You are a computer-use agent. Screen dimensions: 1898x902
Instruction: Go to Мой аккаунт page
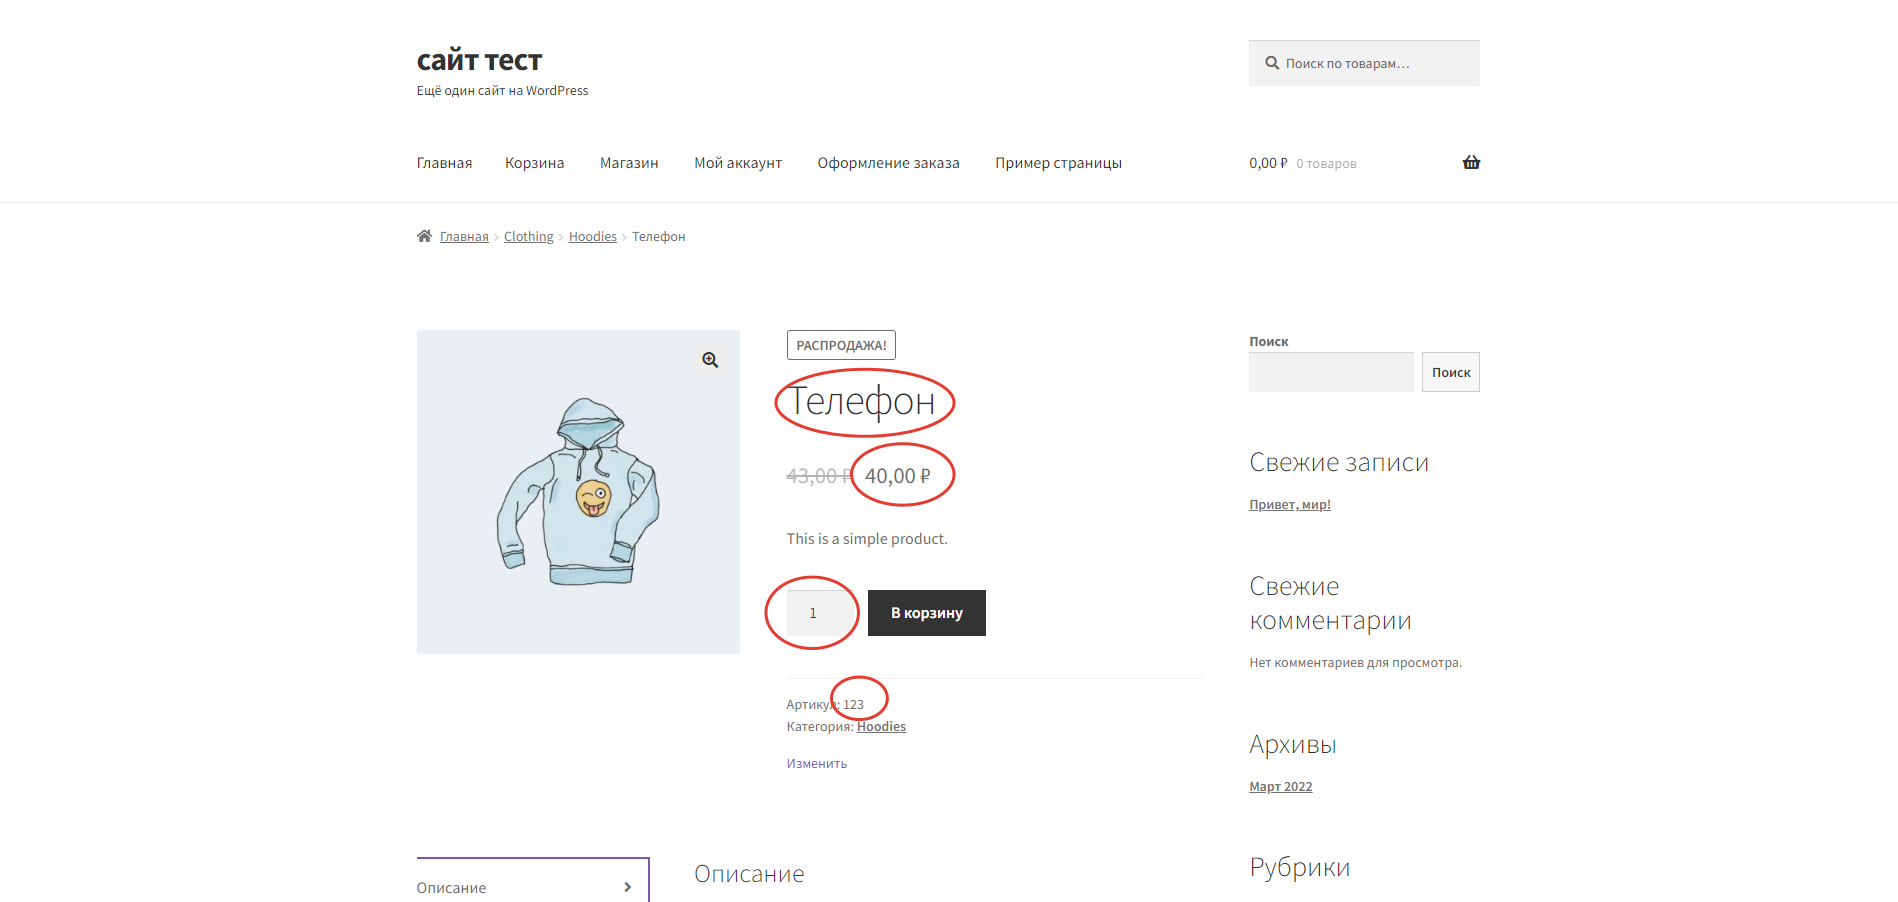point(738,163)
